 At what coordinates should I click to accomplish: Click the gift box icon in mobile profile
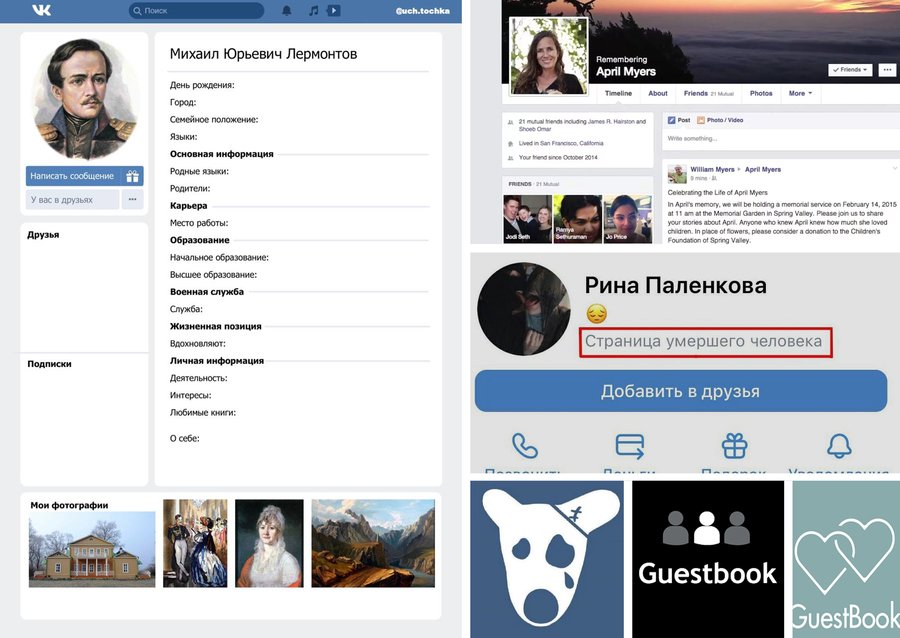[735, 446]
